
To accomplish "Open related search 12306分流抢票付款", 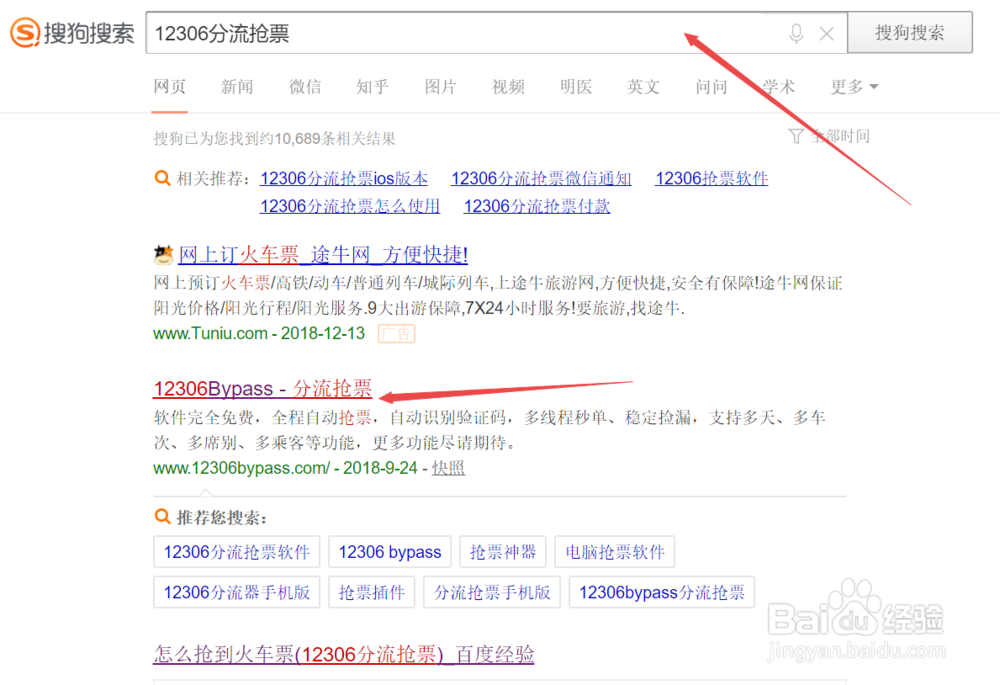I will (537, 206).
